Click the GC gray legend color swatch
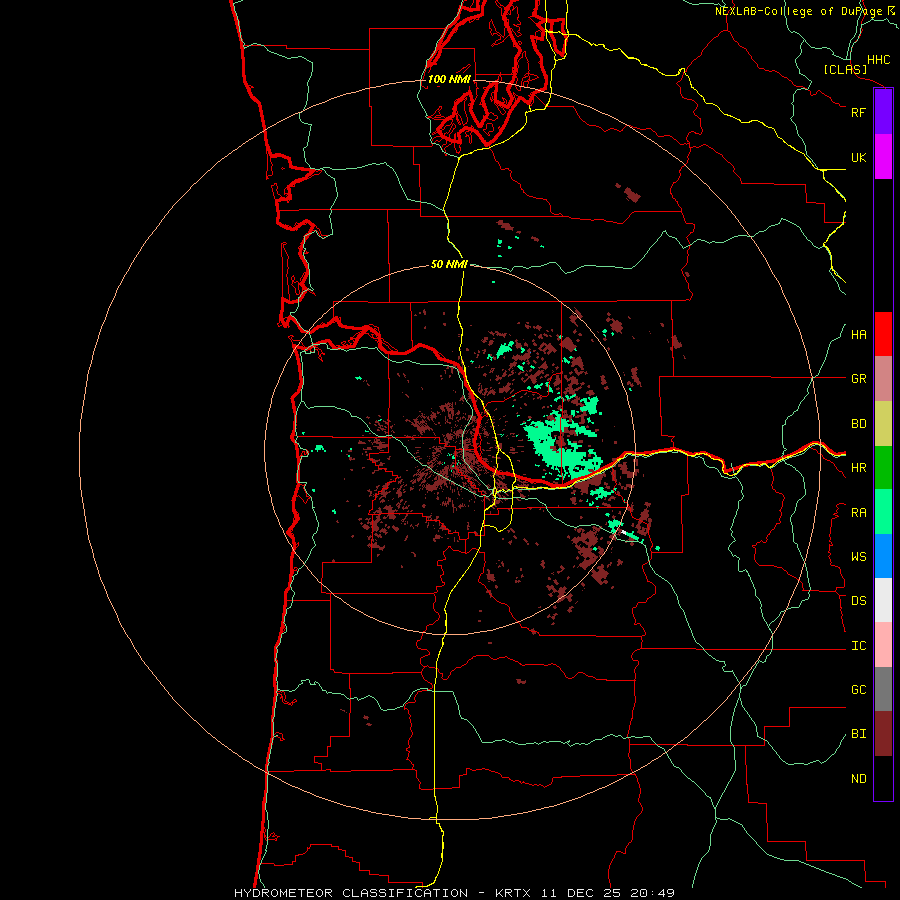The image size is (900, 900). tap(883, 689)
